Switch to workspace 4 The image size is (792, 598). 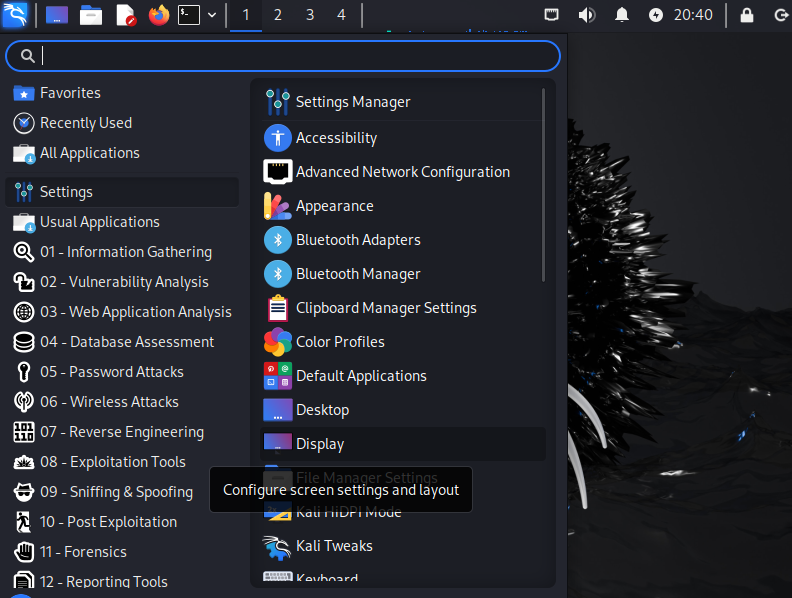point(341,15)
